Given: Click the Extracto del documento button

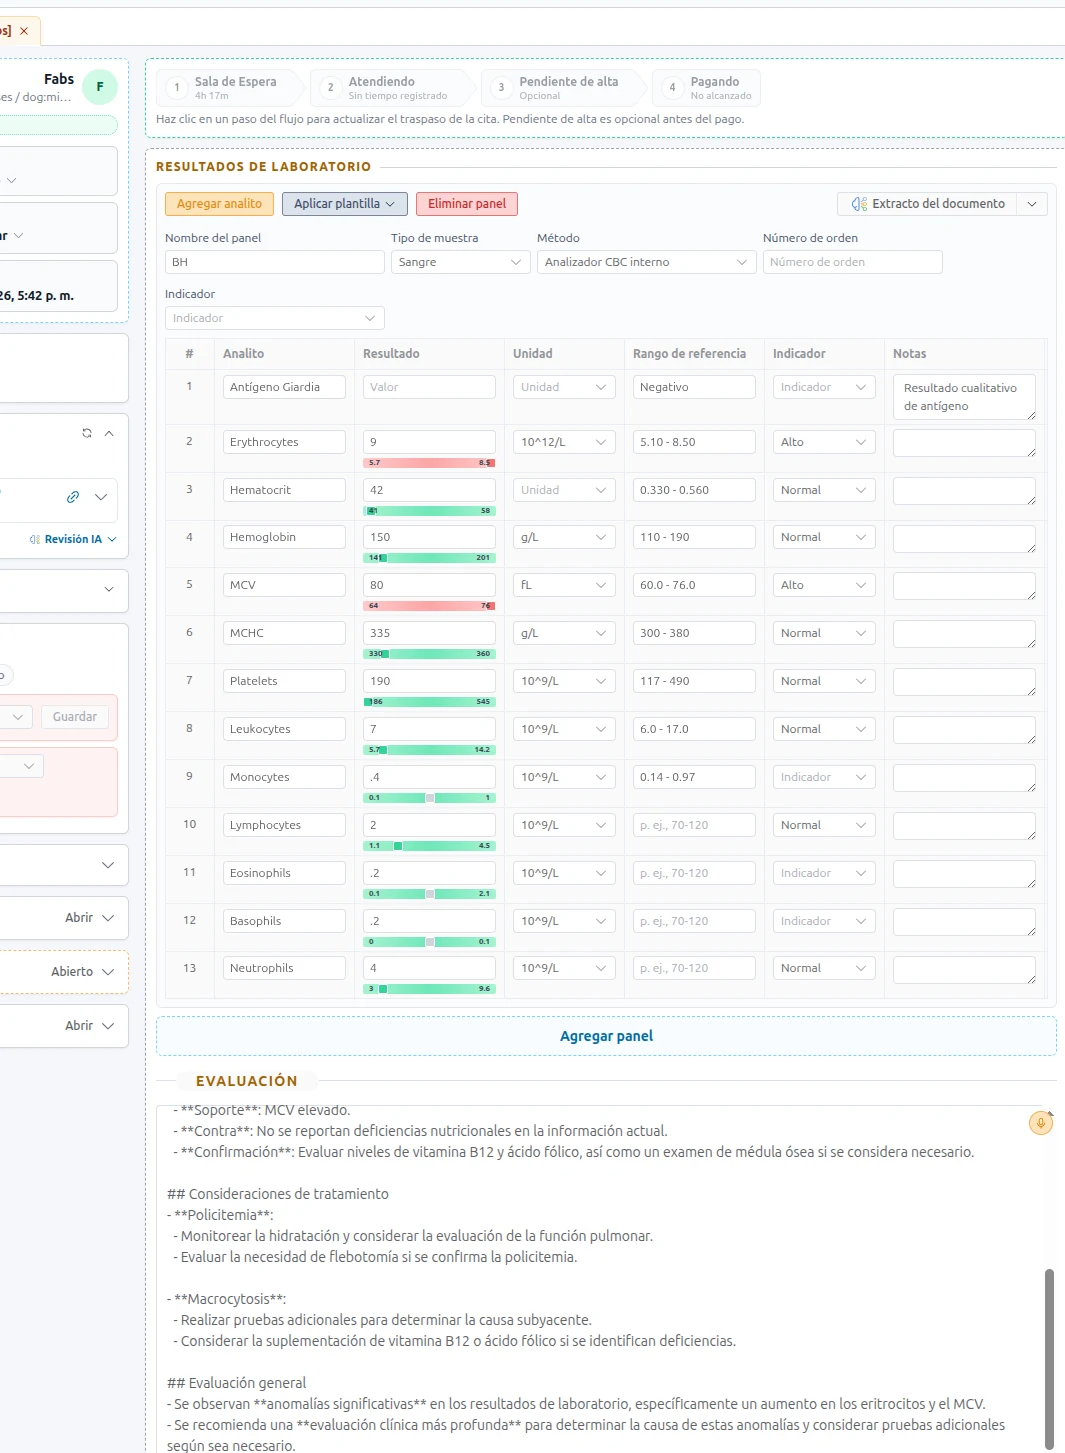Looking at the screenshot, I should 928,203.
